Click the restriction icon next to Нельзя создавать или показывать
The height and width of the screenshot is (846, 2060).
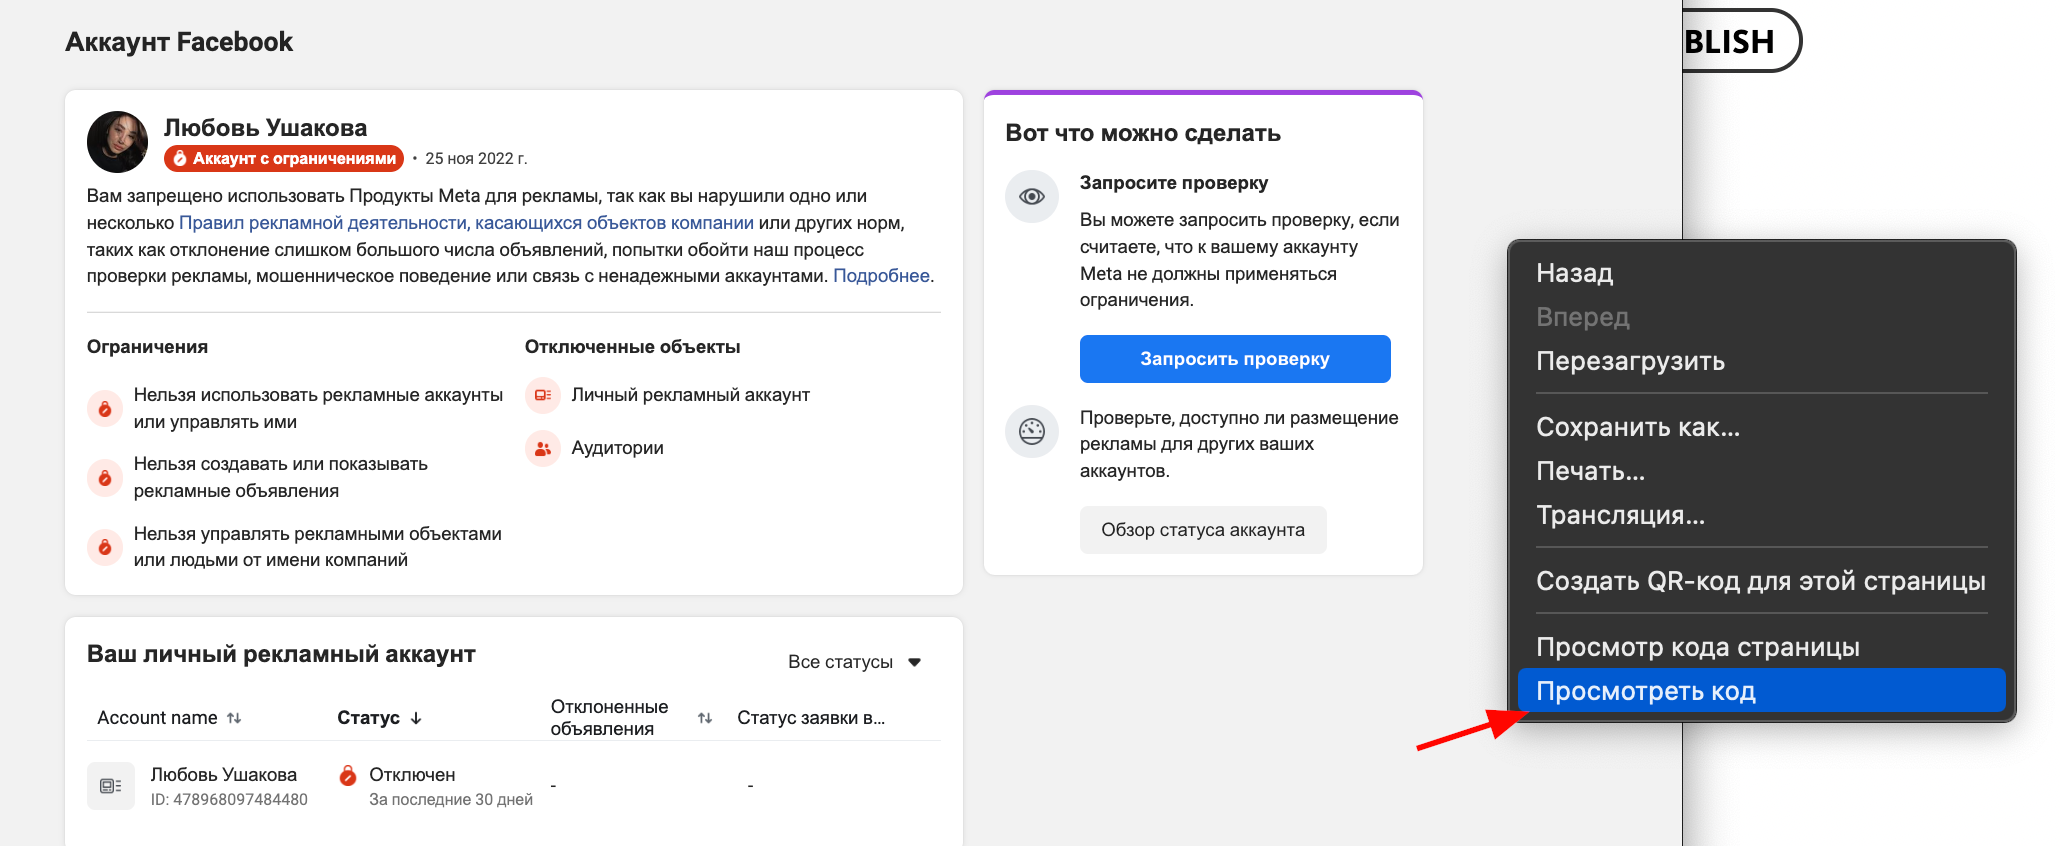point(105,477)
